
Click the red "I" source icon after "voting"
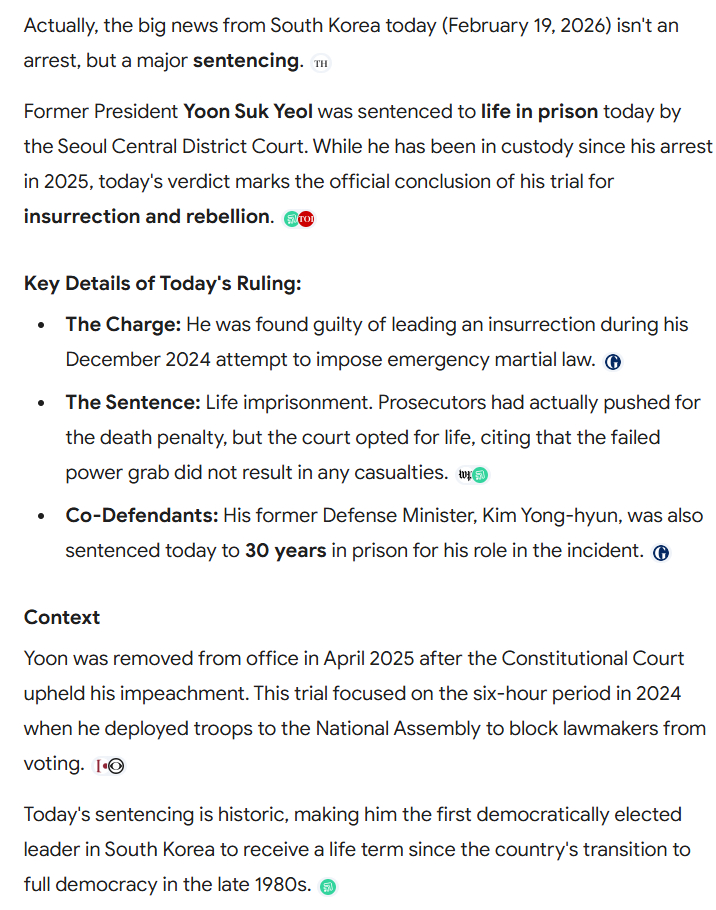100,766
